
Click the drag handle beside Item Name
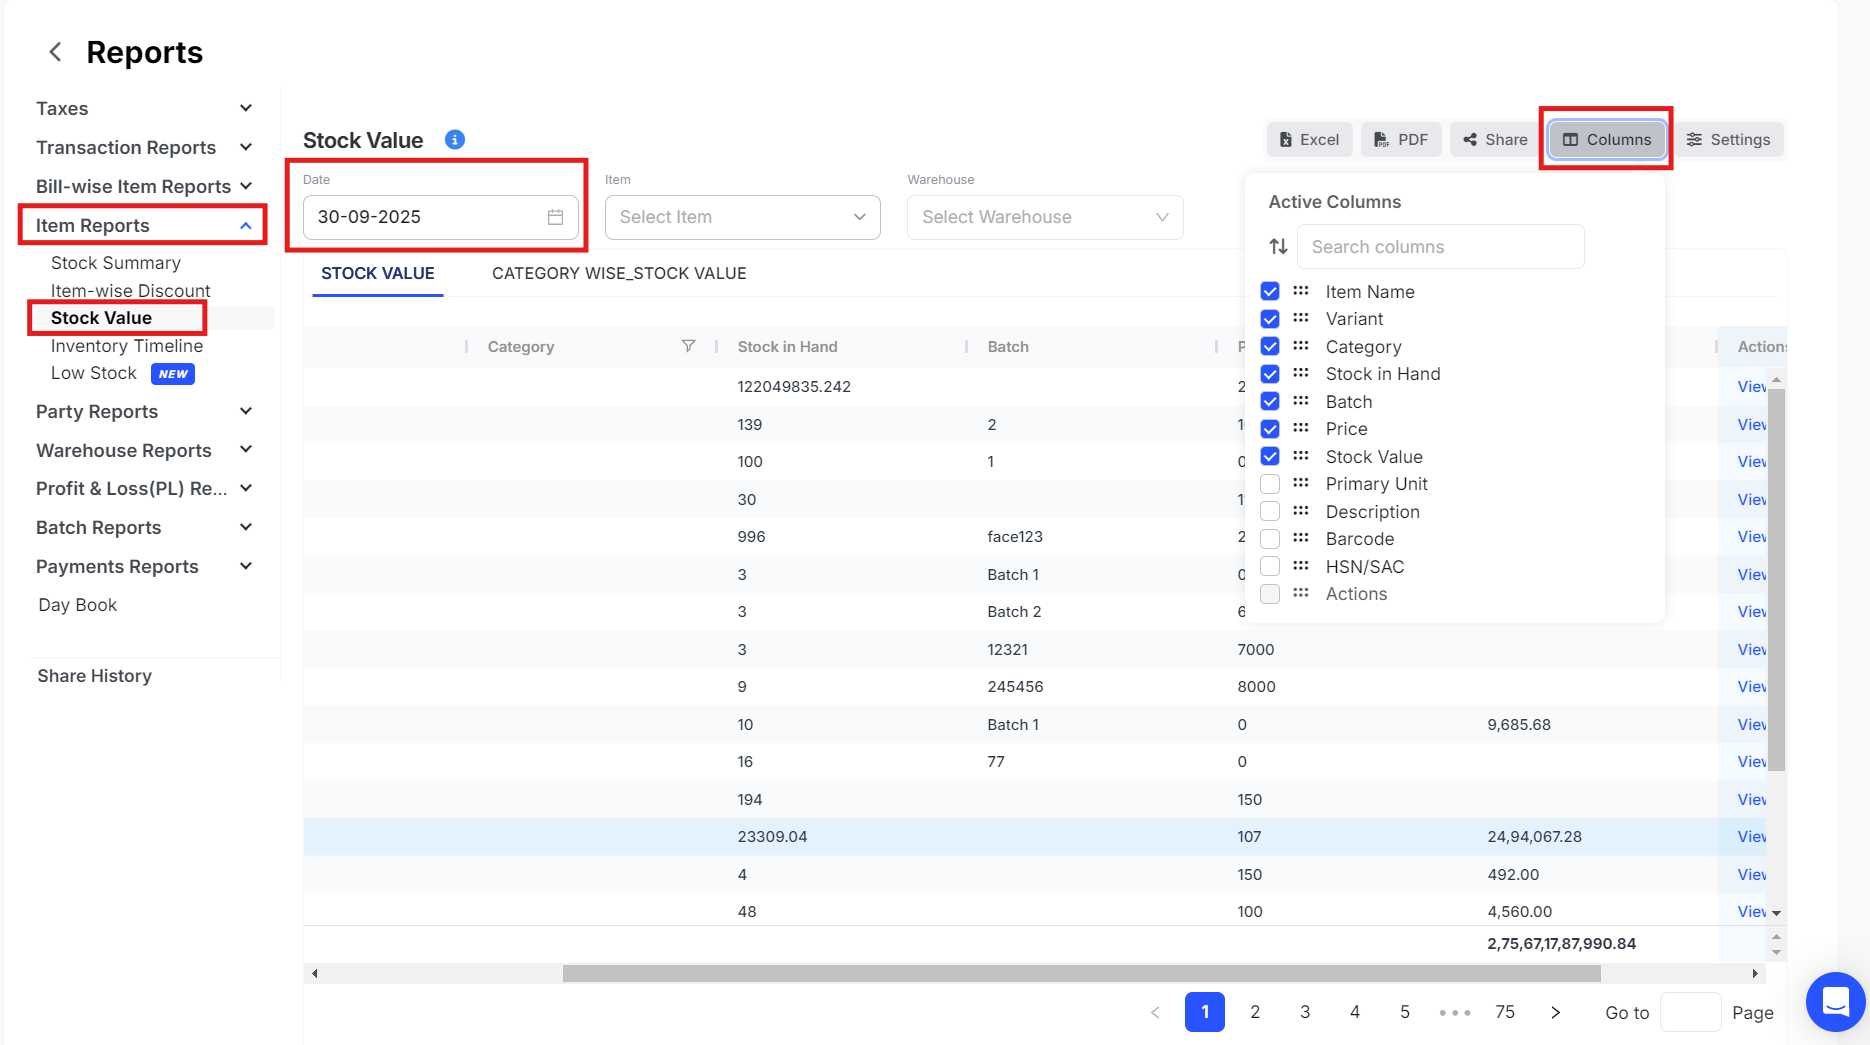[1300, 291]
